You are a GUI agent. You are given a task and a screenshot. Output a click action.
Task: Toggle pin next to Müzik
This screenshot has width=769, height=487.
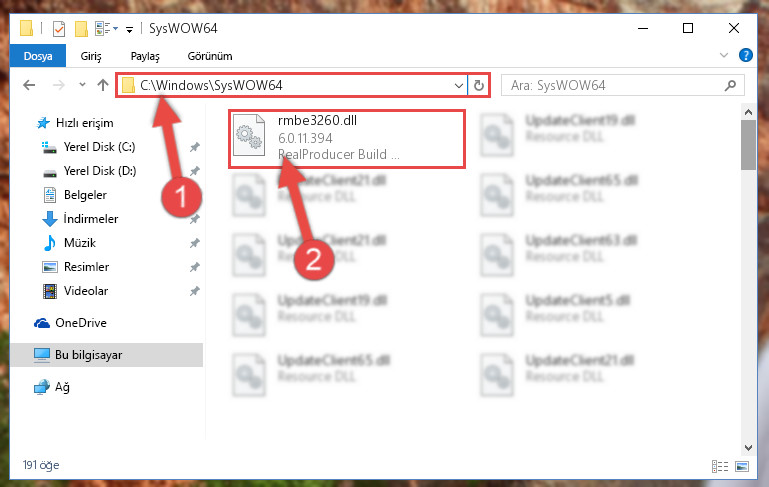(195, 243)
